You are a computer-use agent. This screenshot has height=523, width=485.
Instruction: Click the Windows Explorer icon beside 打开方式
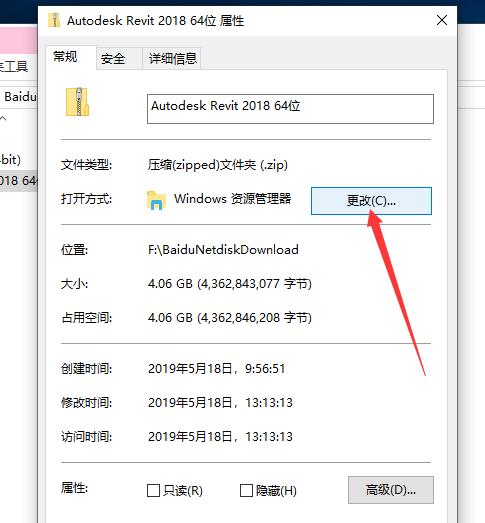(156, 200)
